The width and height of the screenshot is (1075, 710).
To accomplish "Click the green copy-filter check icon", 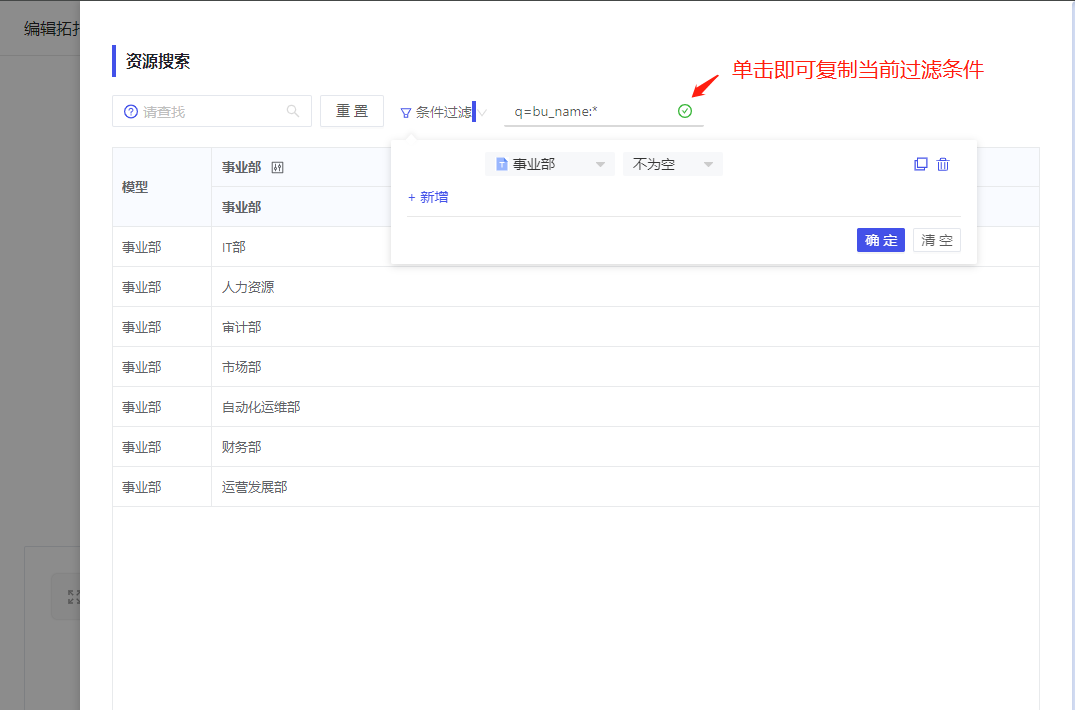I will click(x=685, y=111).
